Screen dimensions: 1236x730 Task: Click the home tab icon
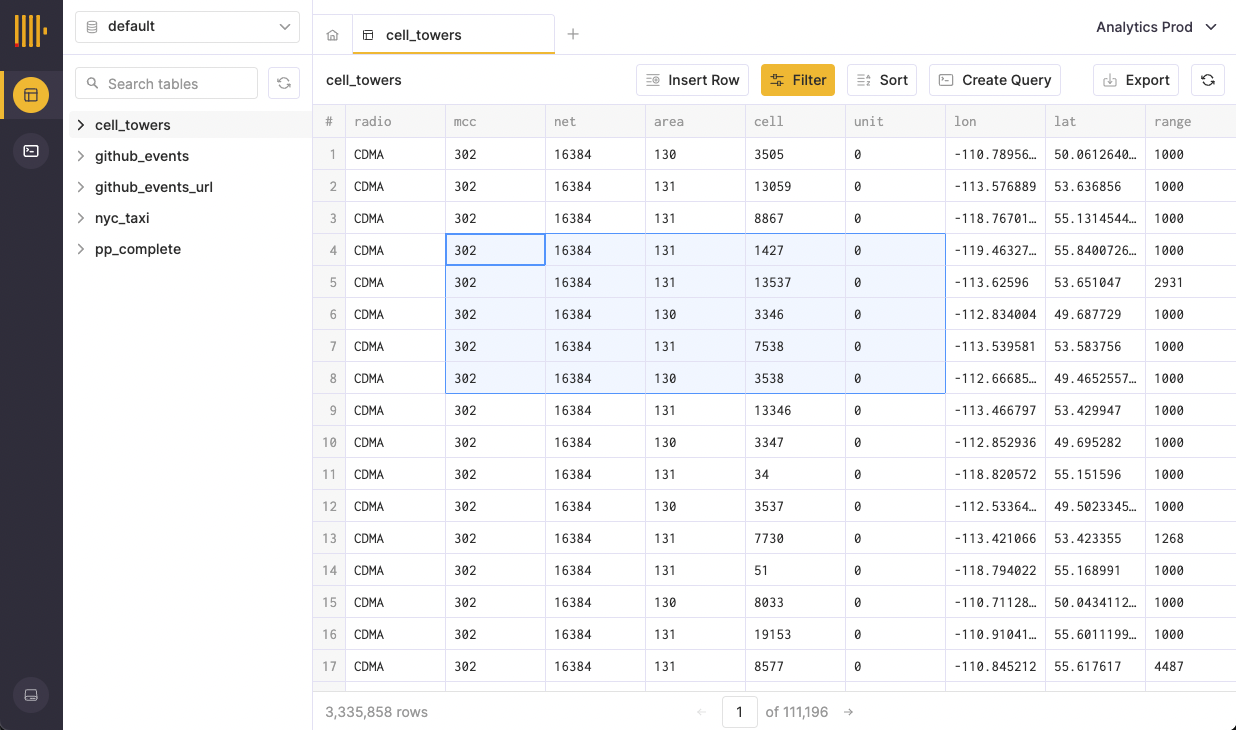click(x=333, y=35)
